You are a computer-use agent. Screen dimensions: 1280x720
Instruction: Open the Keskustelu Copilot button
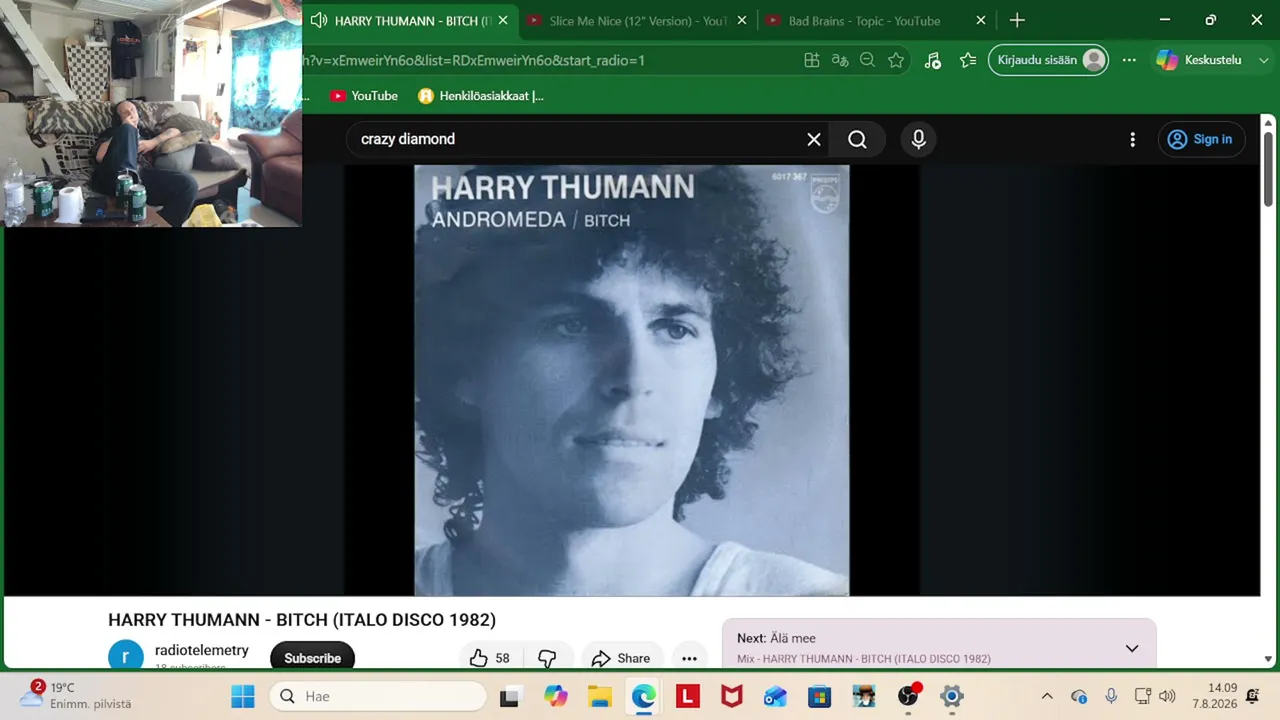click(1198, 60)
